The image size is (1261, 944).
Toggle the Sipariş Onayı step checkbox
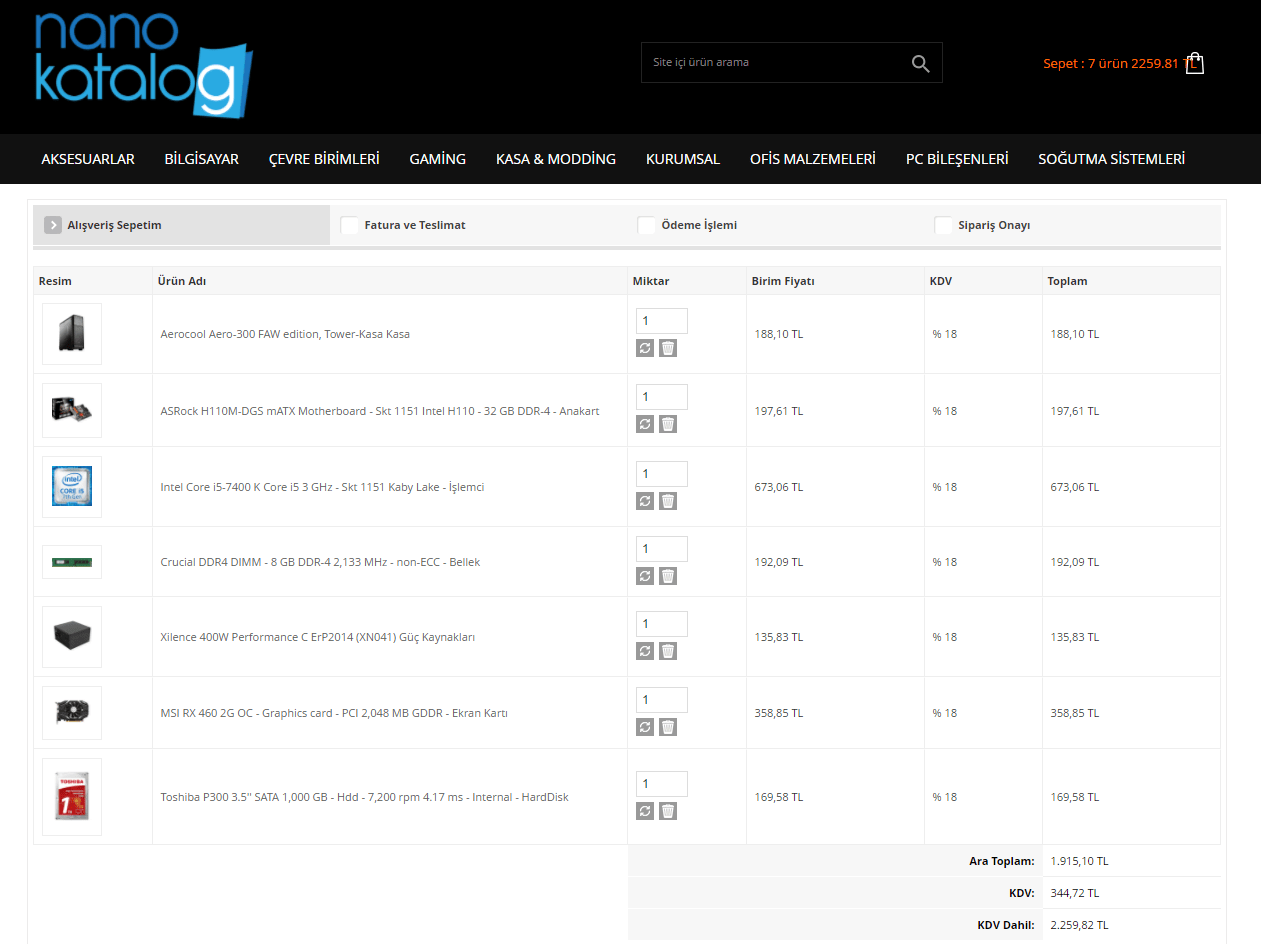point(943,225)
